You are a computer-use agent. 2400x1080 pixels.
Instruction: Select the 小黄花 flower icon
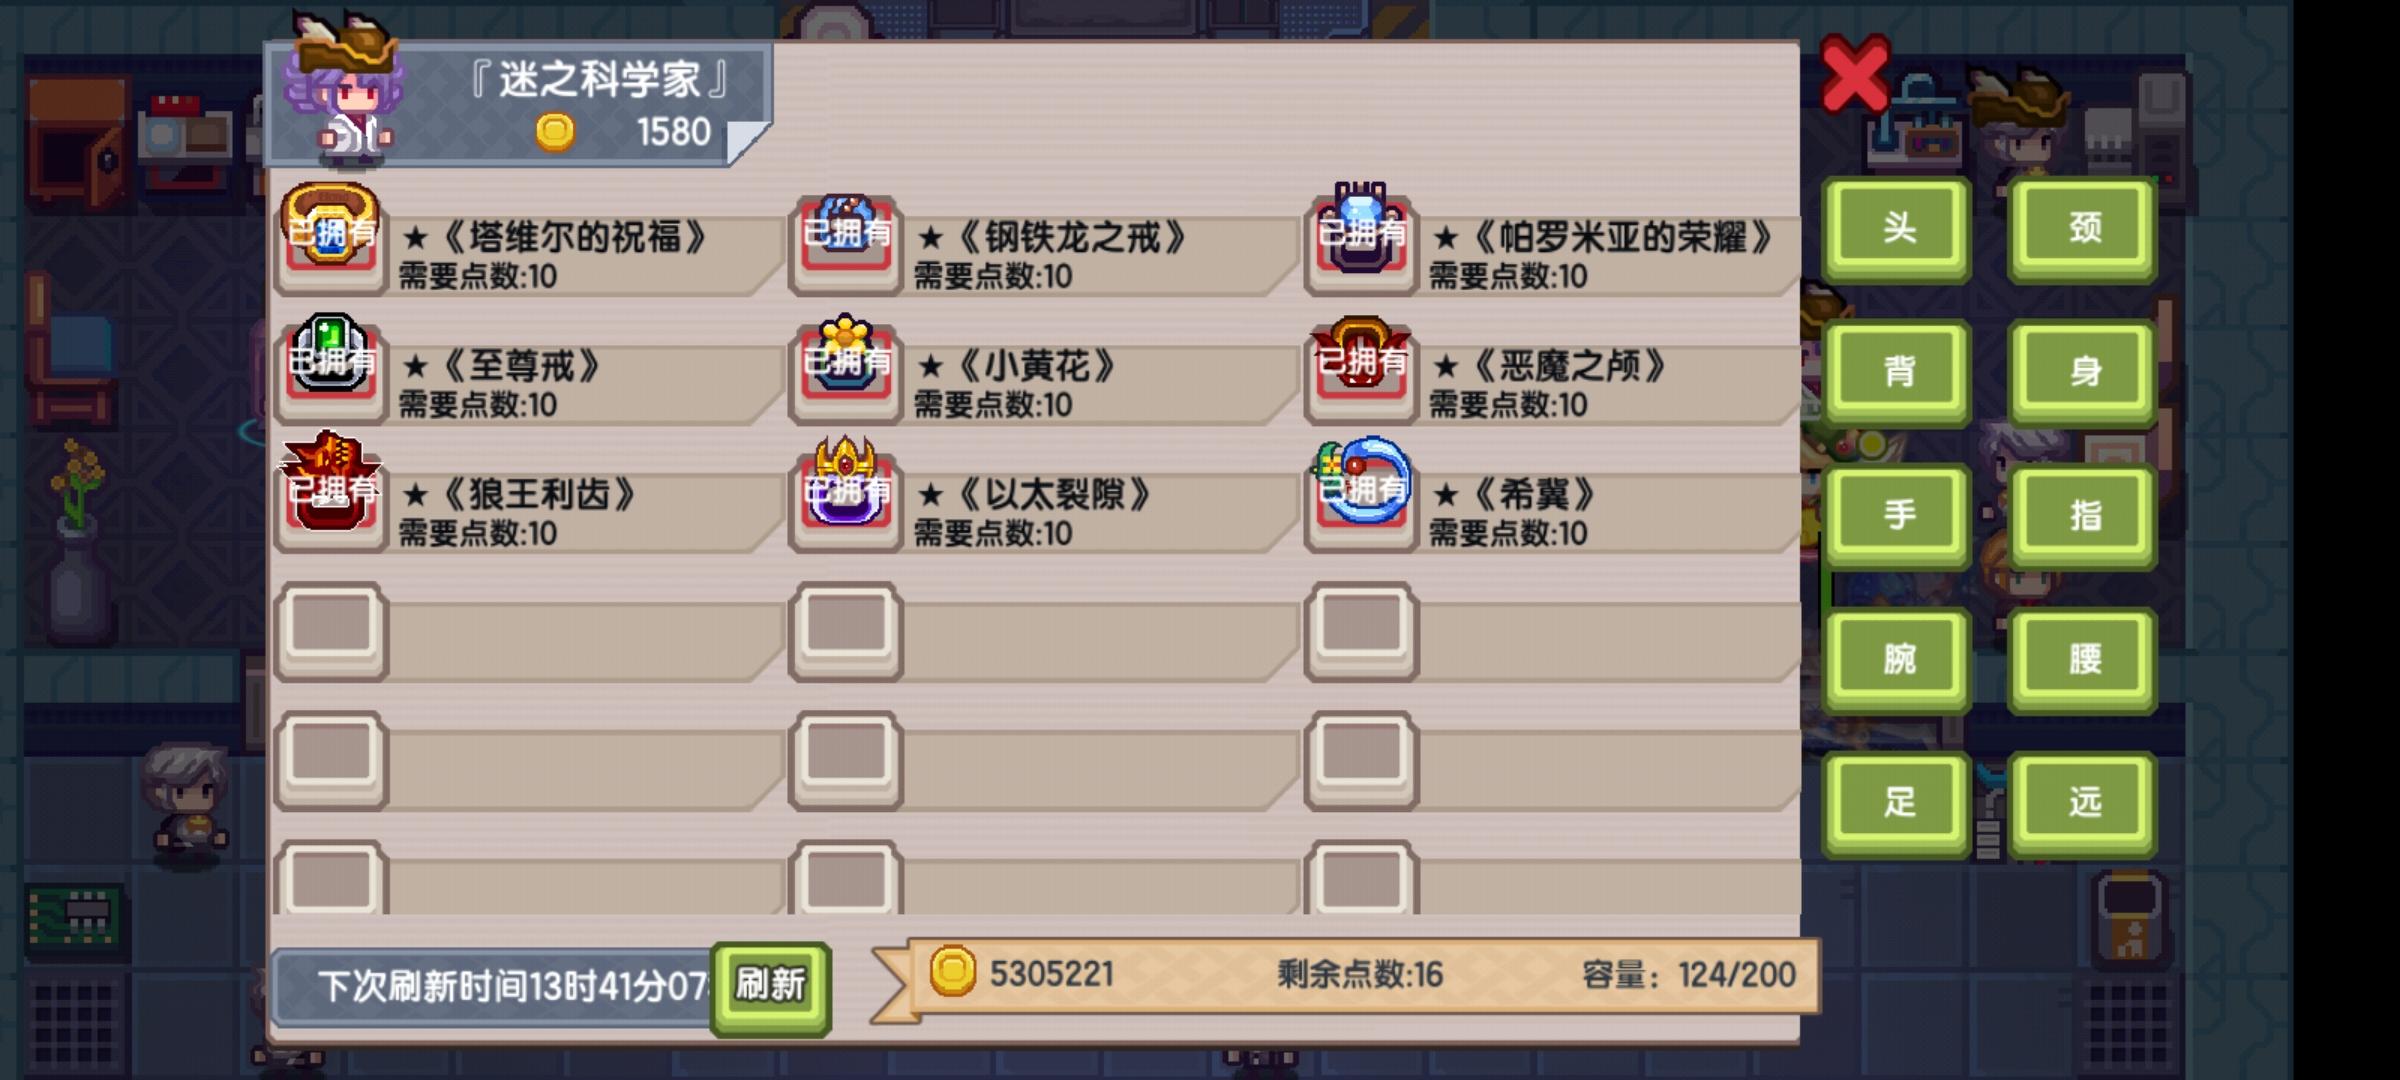[846, 365]
